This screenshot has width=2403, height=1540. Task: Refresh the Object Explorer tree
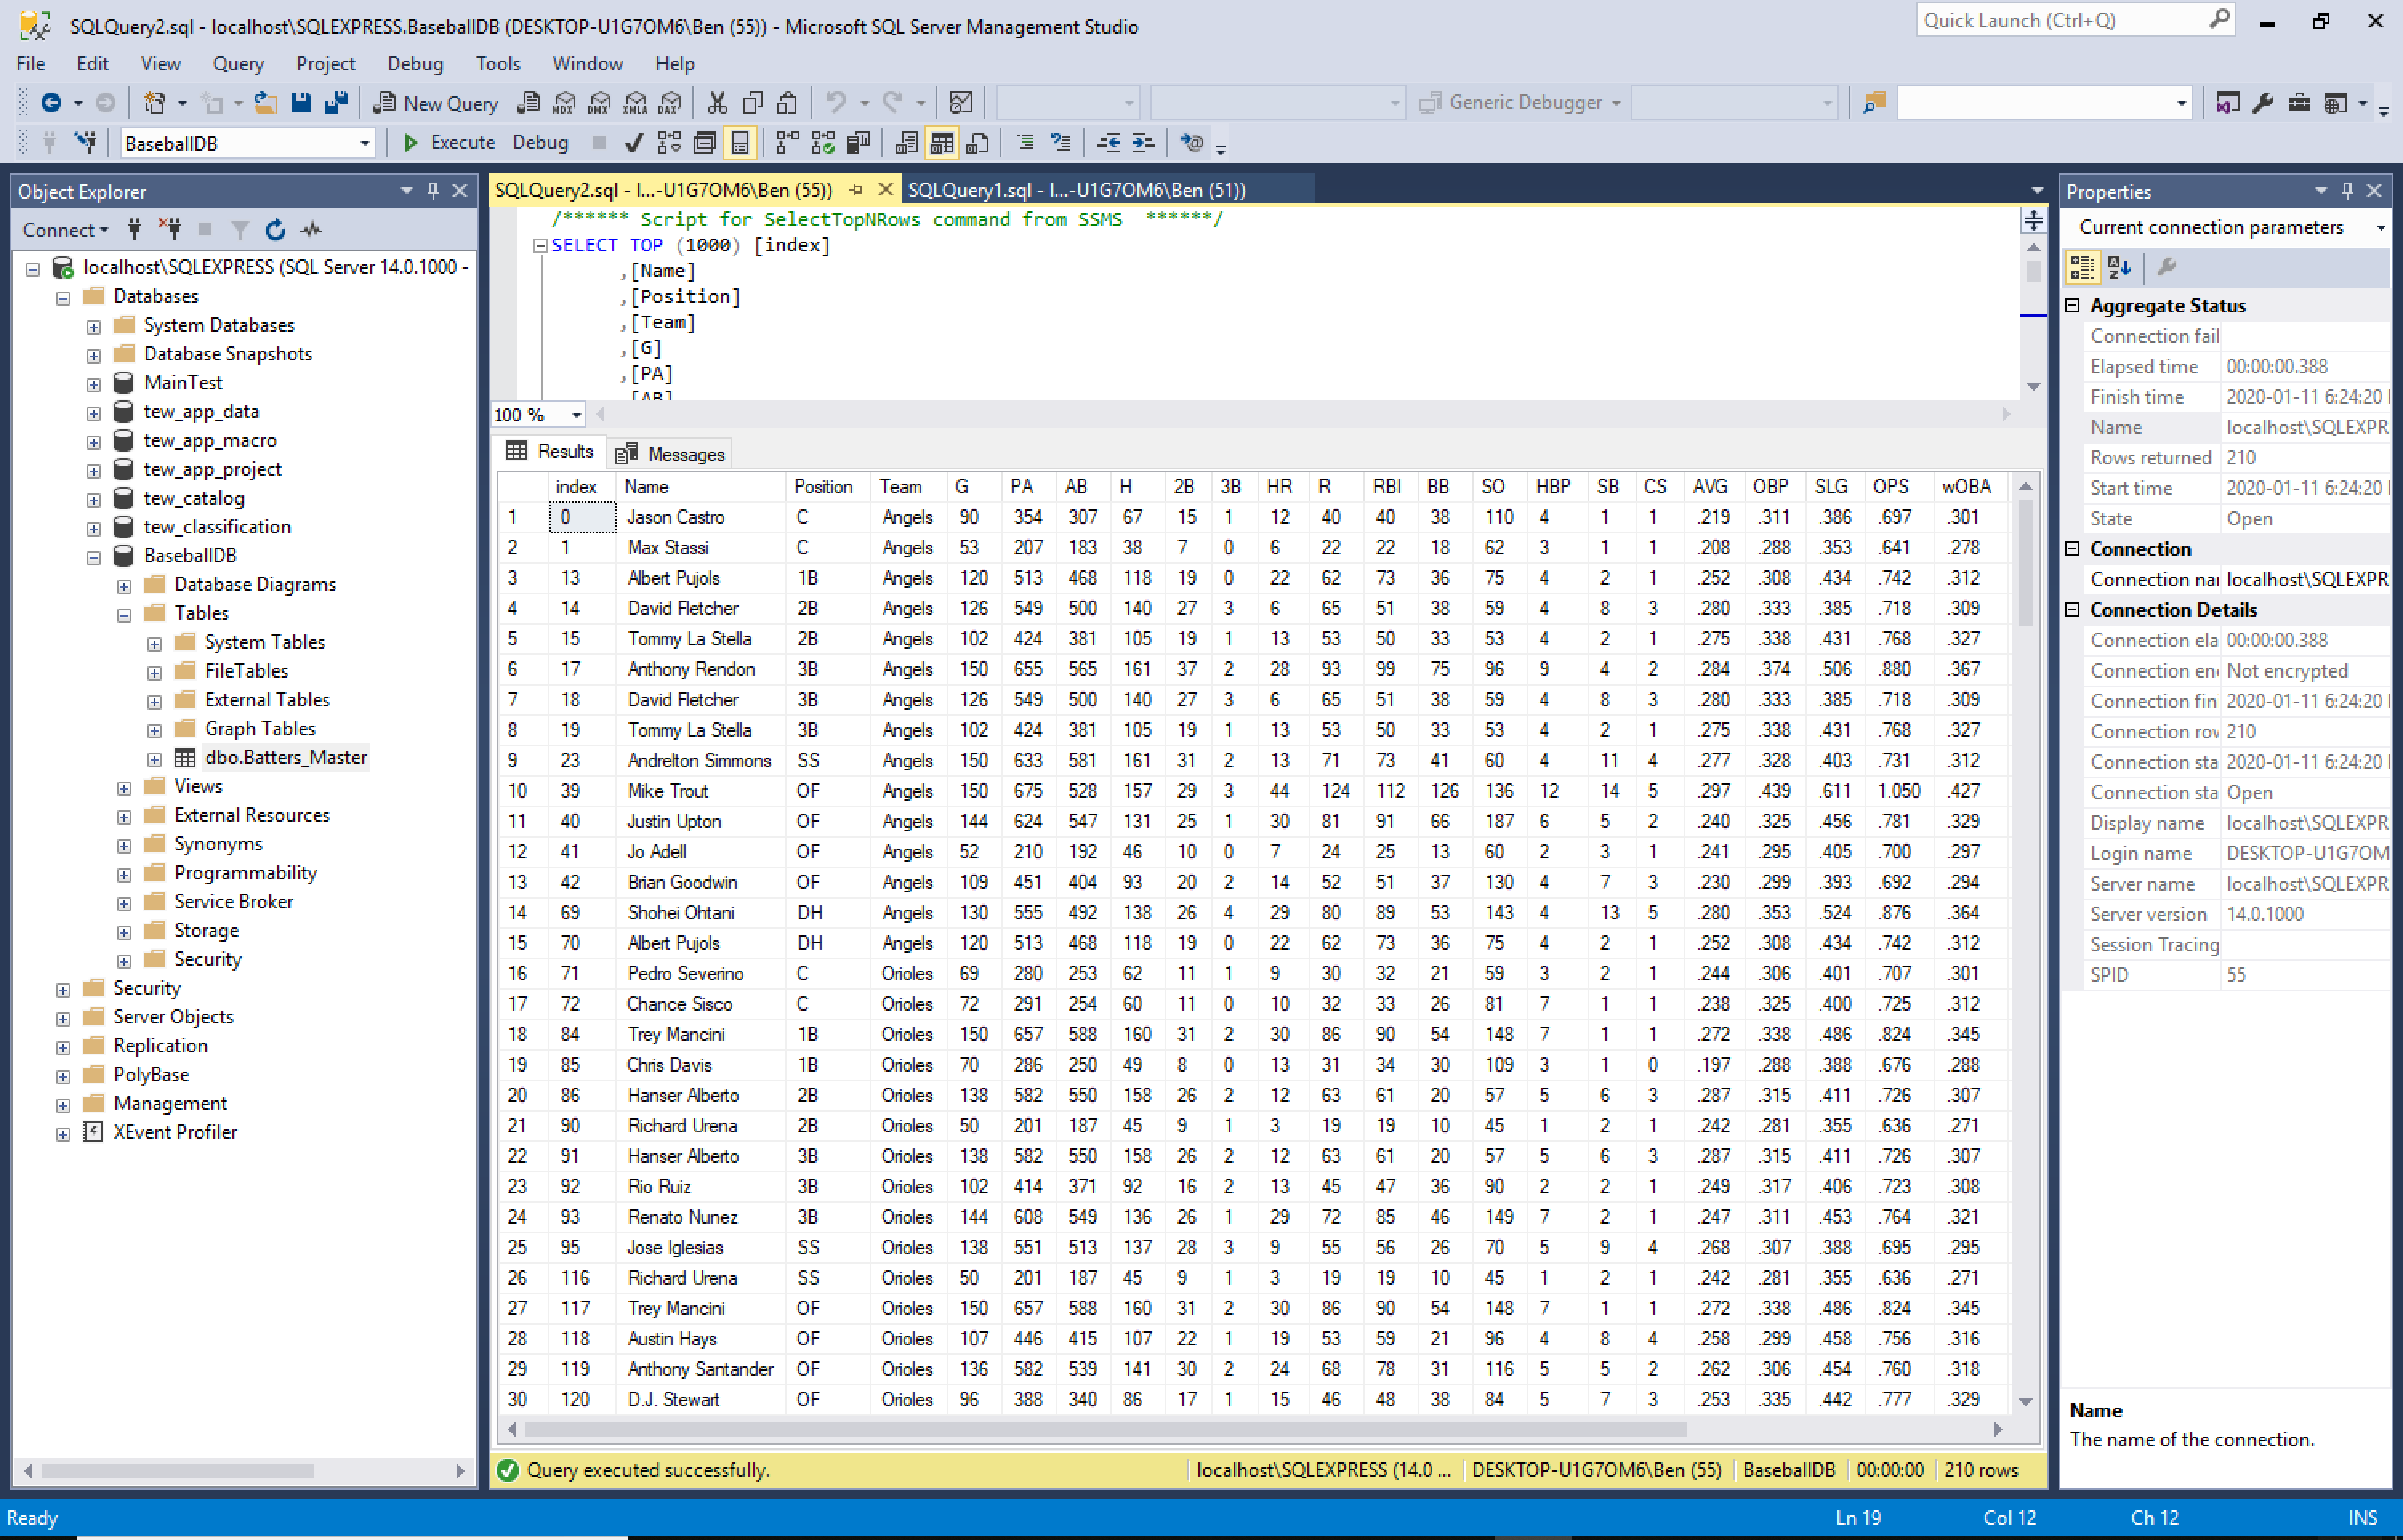pos(275,230)
